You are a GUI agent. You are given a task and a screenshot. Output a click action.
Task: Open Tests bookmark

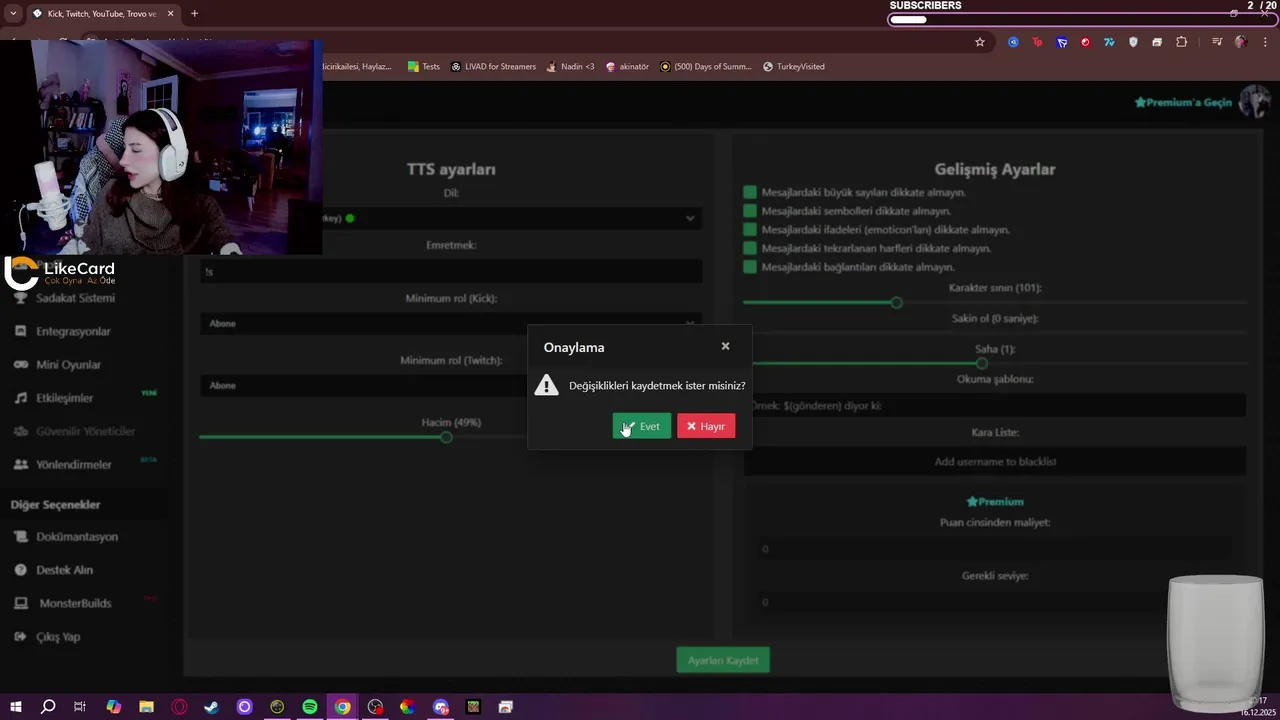(x=423, y=67)
